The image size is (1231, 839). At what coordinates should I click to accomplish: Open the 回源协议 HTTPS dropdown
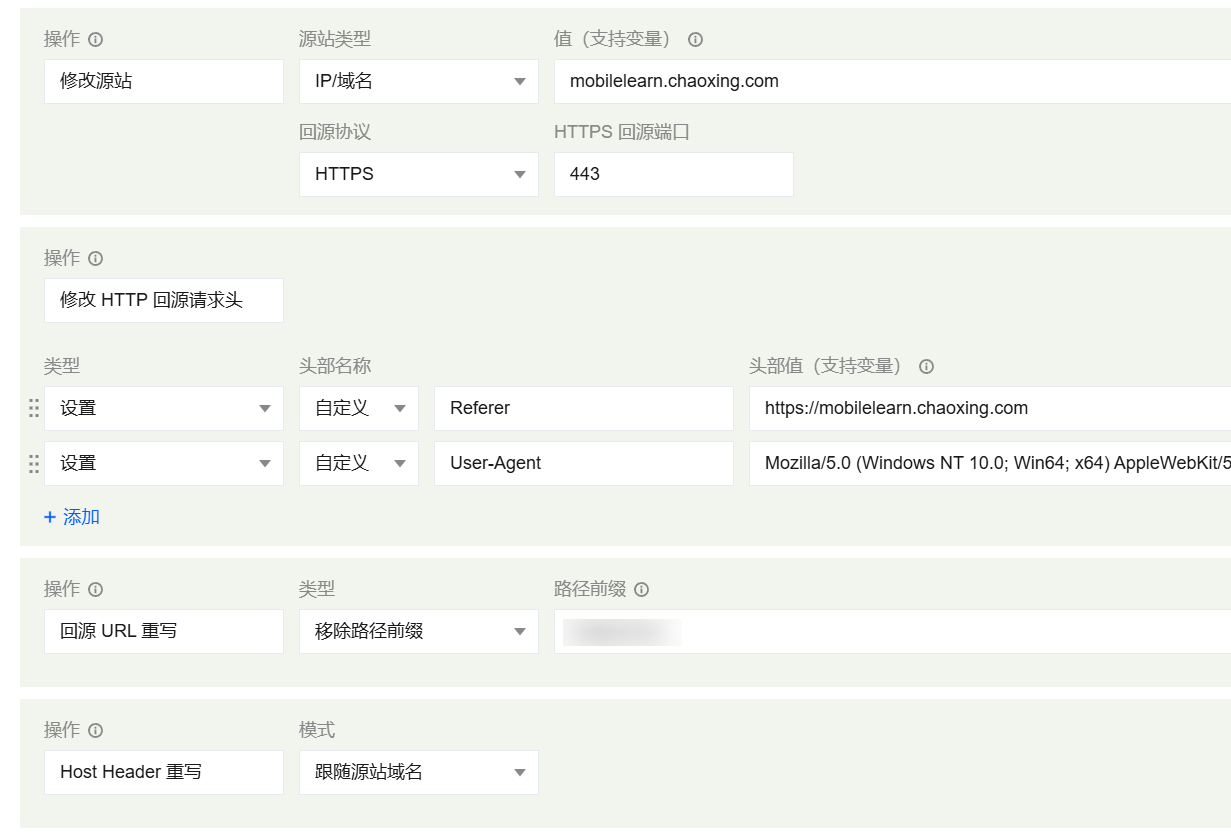[418, 174]
